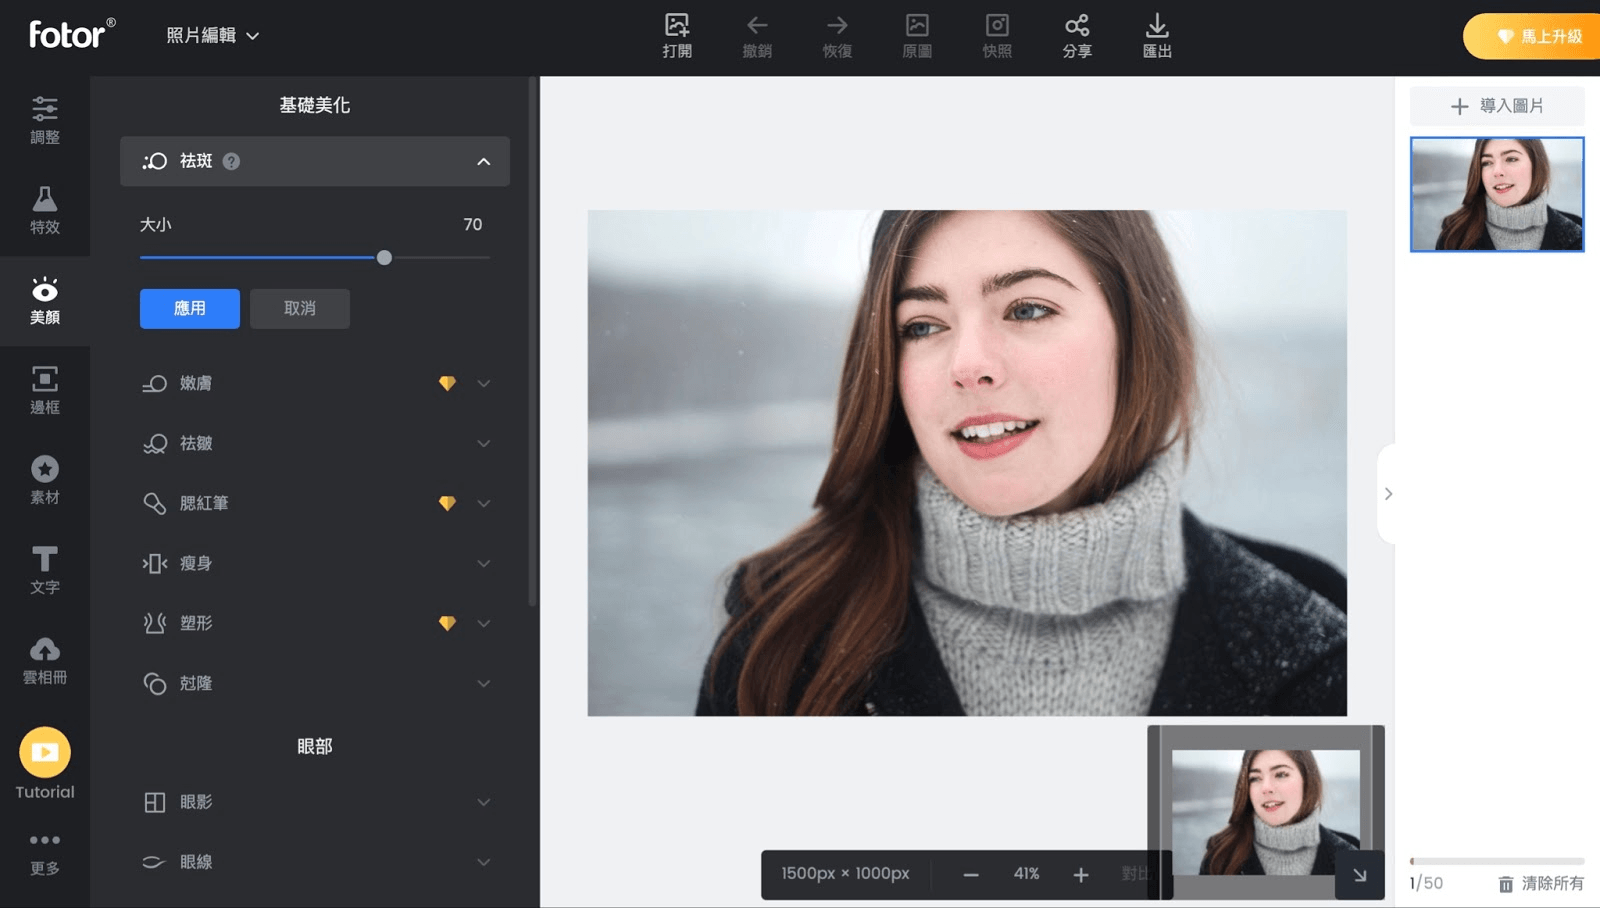The image size is (1600, 908).
Task: Expand the 嫩膚 smoothing option
Action: pyautogui.click(x=484, y=383)
